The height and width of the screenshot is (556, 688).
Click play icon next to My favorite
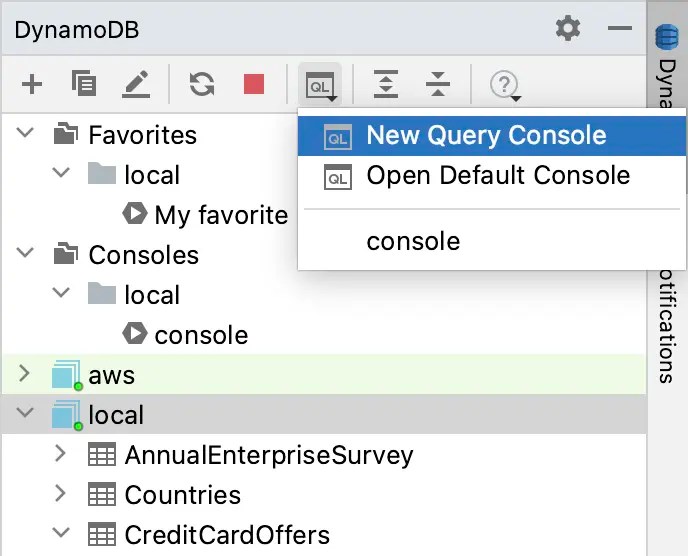tap(135, 213)
